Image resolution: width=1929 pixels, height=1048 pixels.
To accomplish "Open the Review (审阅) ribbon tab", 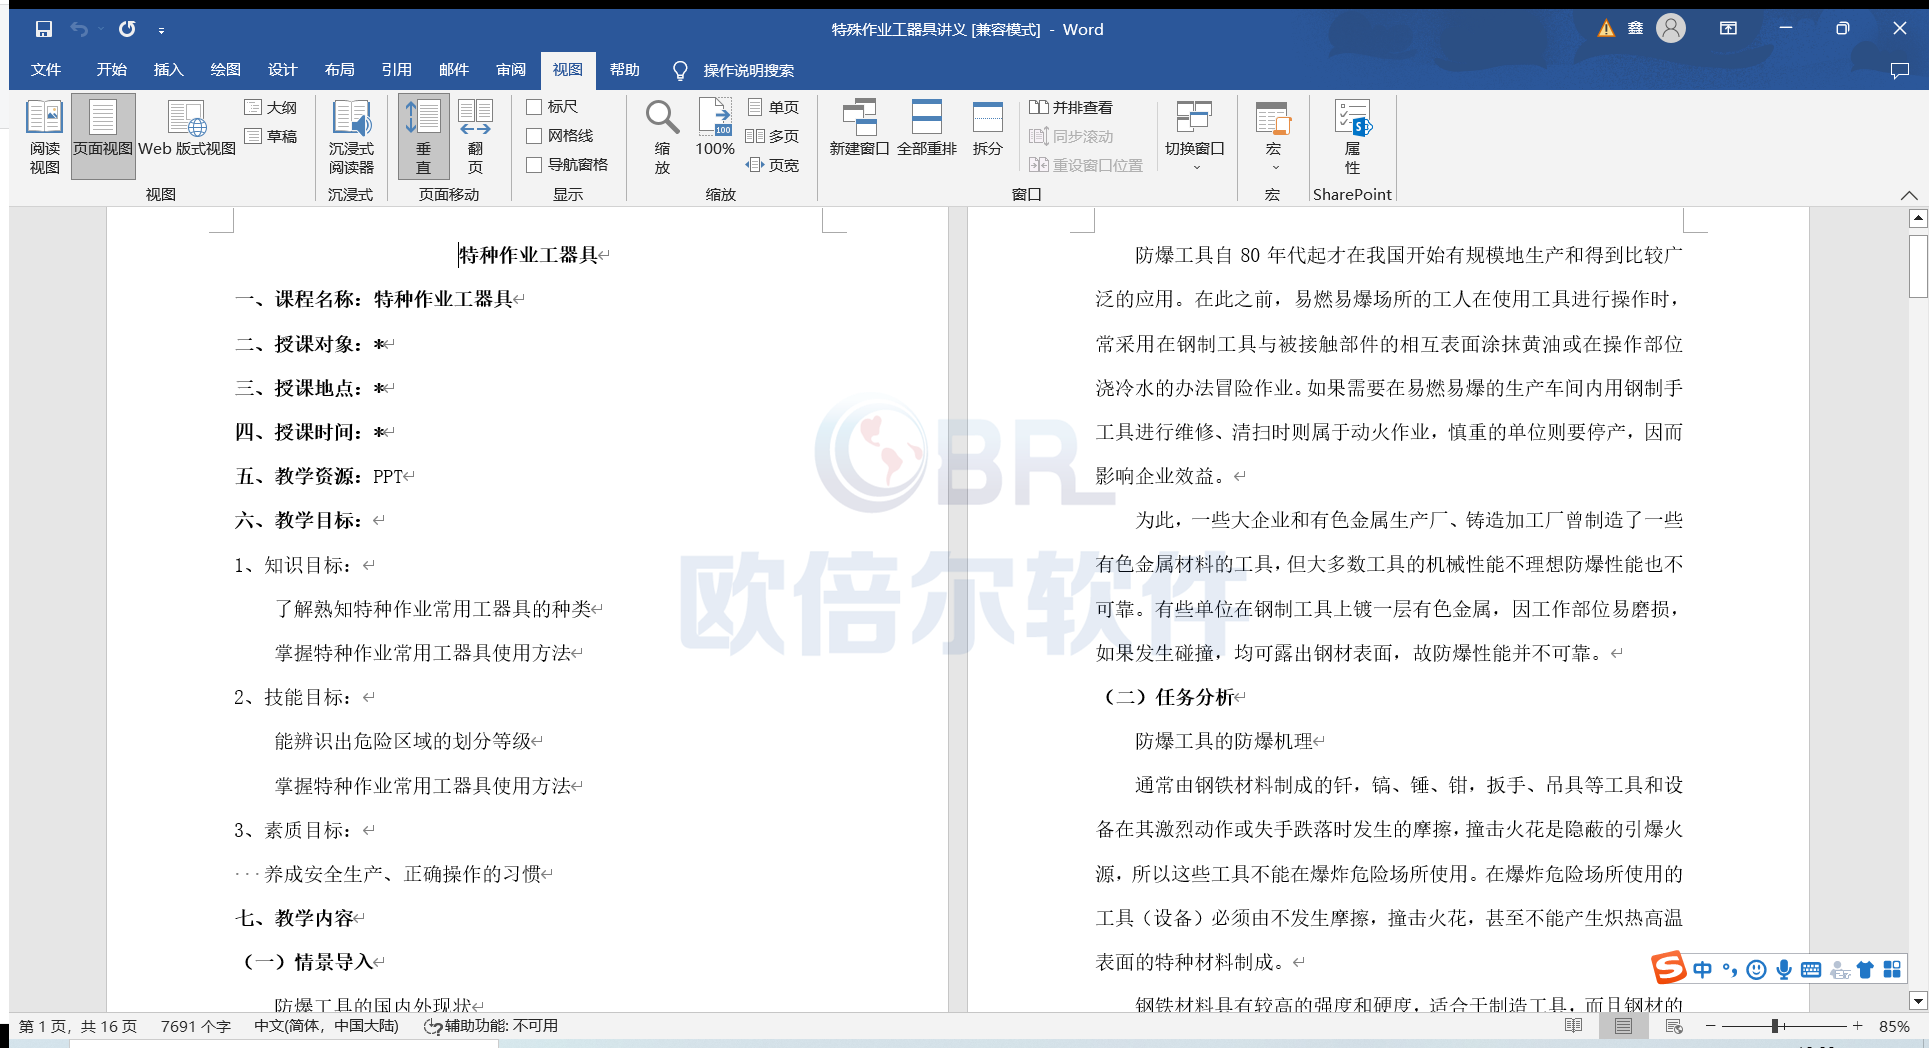I will [510, 70].
